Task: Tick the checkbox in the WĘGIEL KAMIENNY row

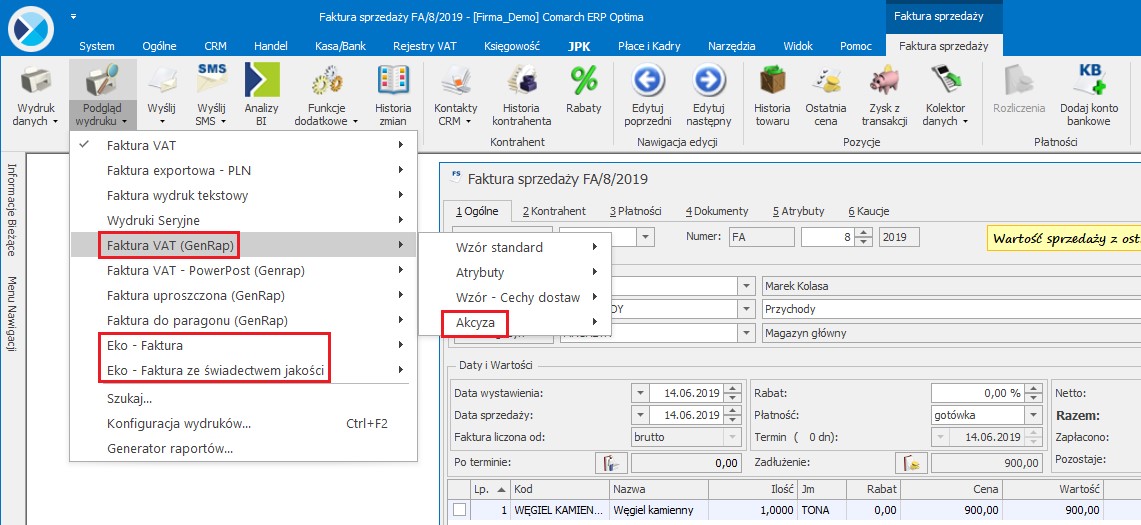Action: click(x=460, y=510)
